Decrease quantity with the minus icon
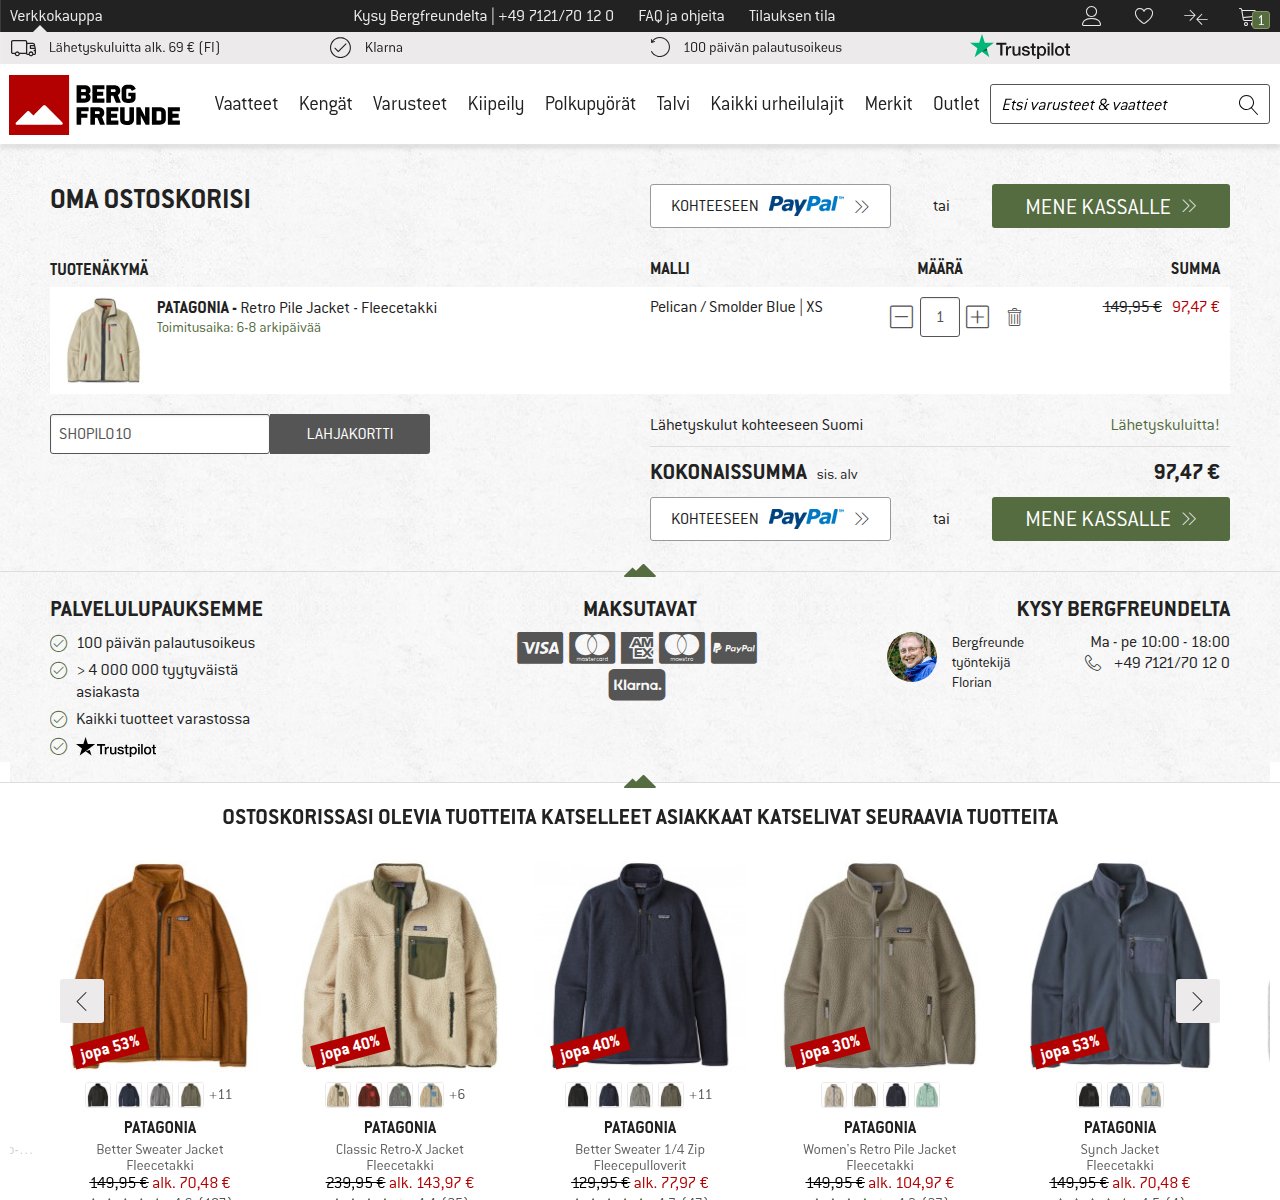Screen dimensions: 1280x1200 [x=901, y=317]
